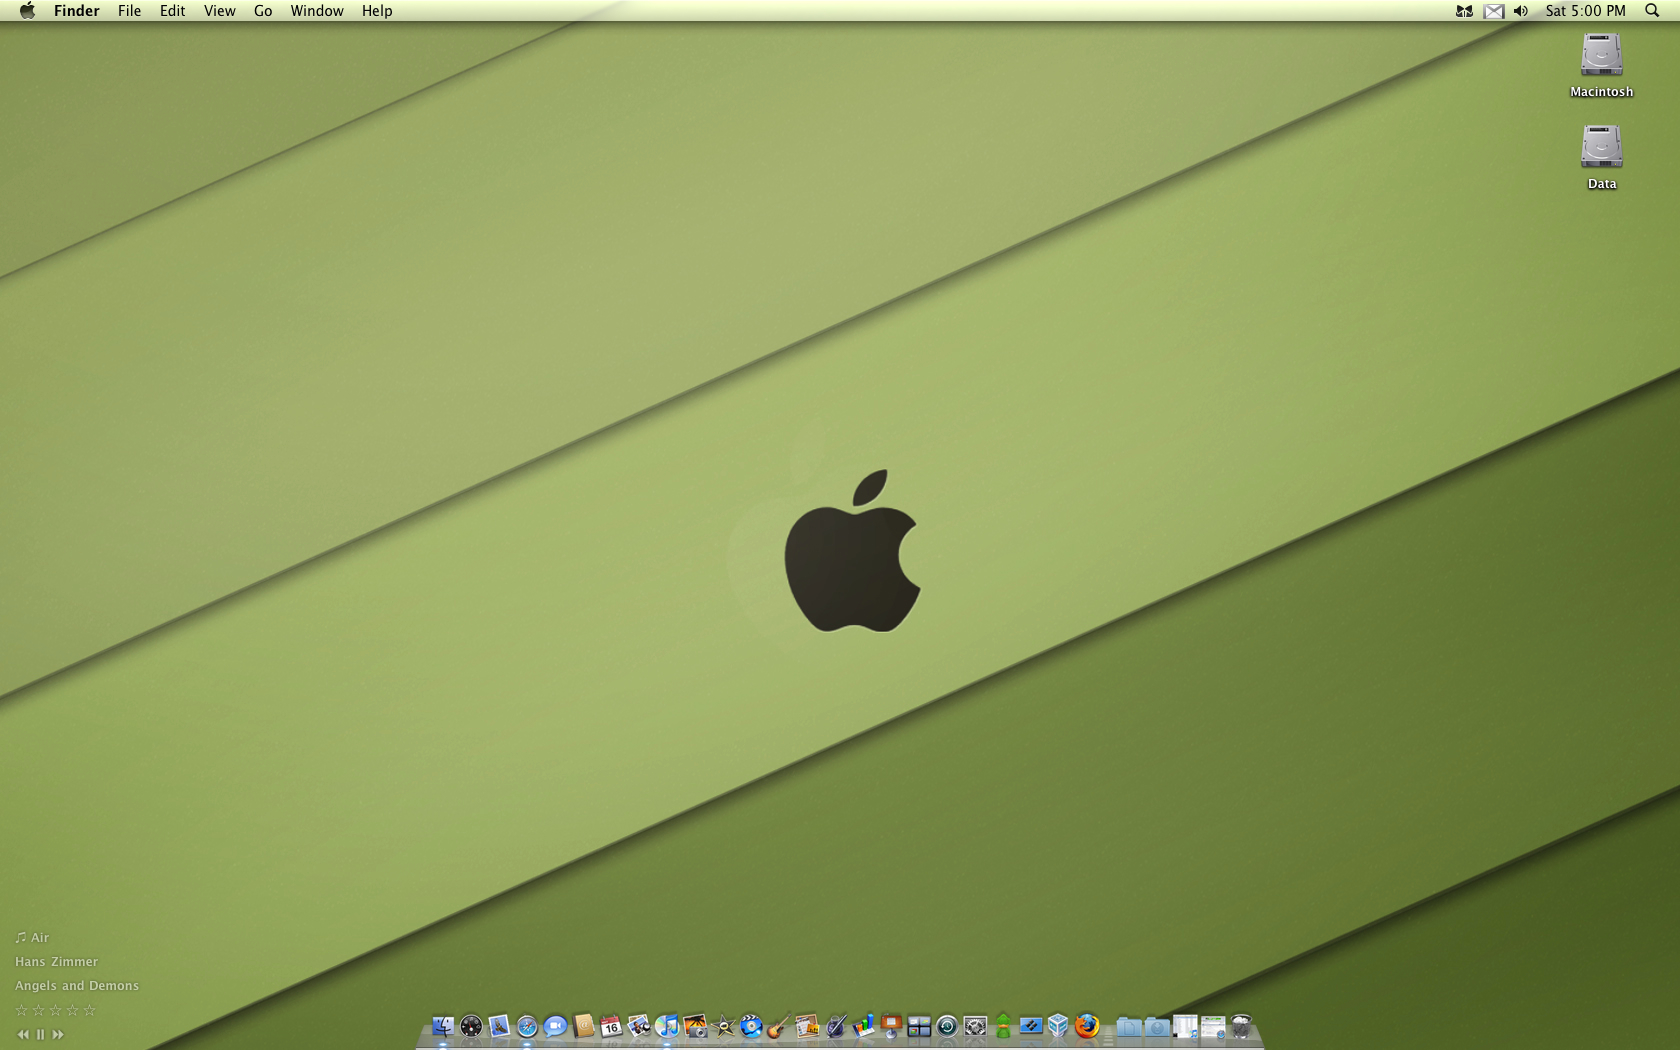1680x1050 pixels.
Task: Click artist name 'Hans Zimmer'
Action: point(56,962)
